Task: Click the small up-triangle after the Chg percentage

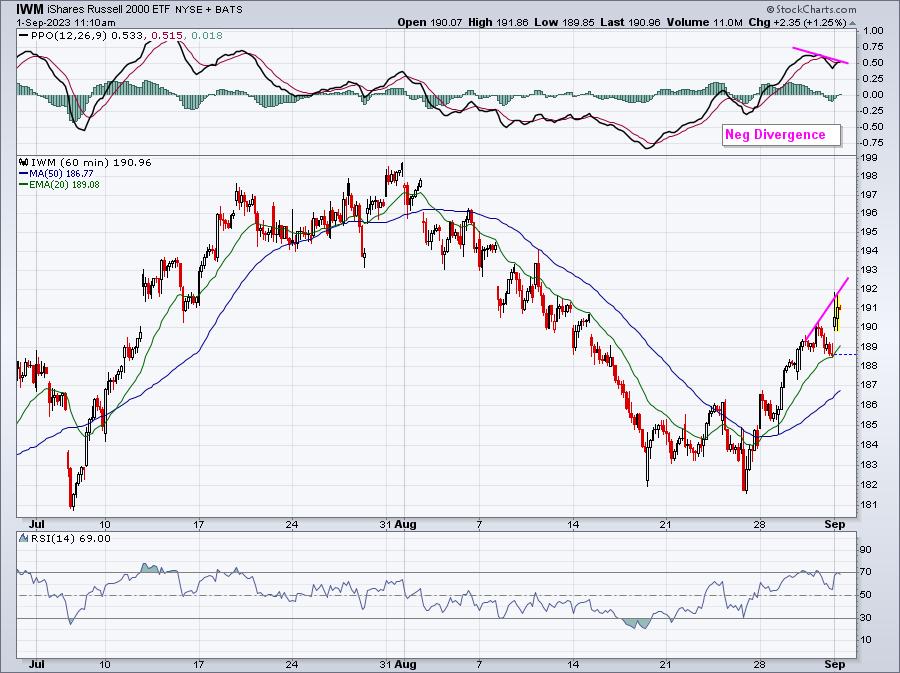Action: [x=852, y=22]
